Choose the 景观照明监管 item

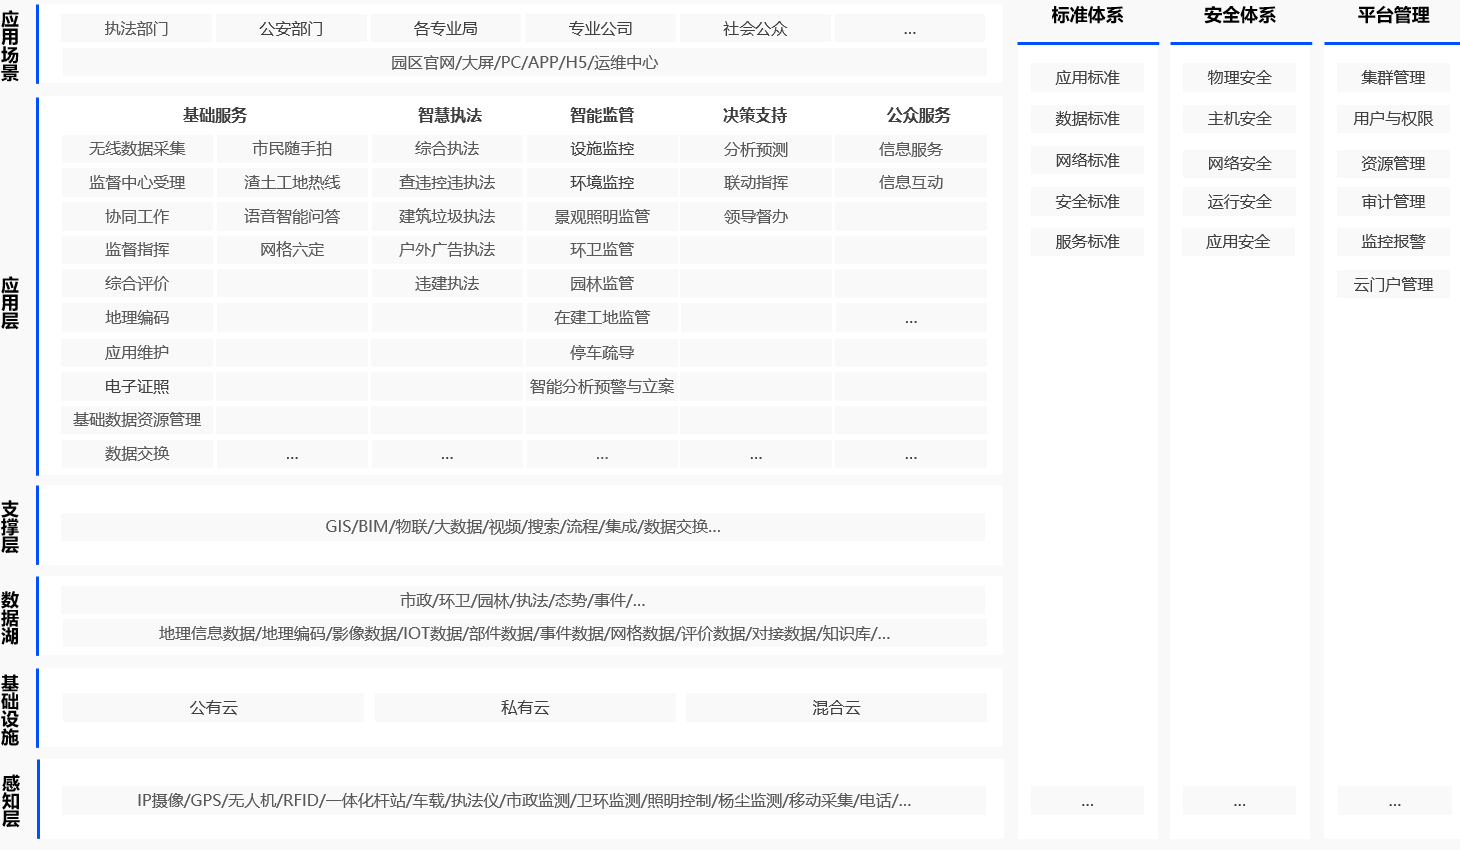point(602,217)
